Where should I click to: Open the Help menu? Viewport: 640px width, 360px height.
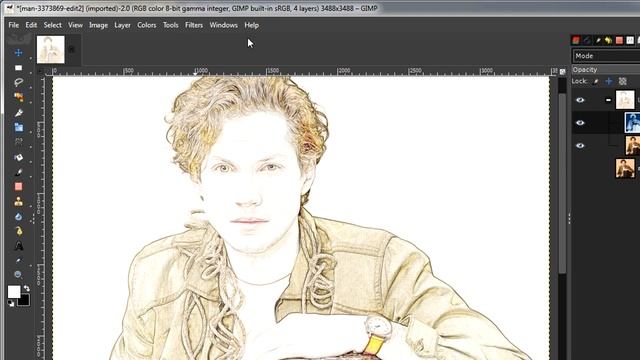pos(251,25)
